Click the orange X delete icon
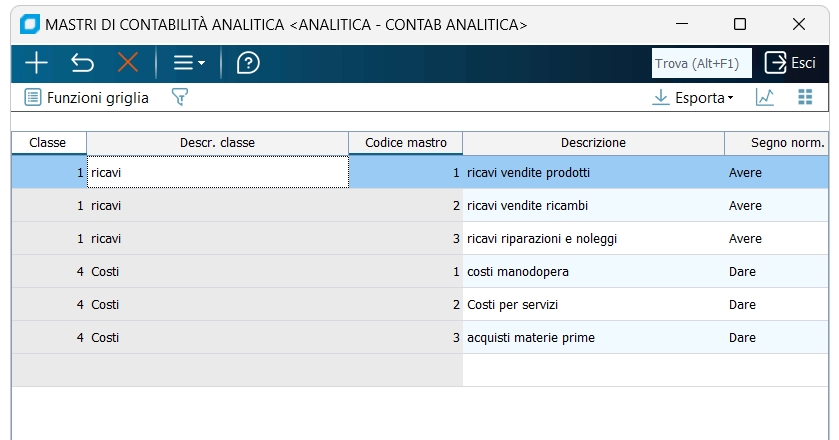 [x=128, y=63]
